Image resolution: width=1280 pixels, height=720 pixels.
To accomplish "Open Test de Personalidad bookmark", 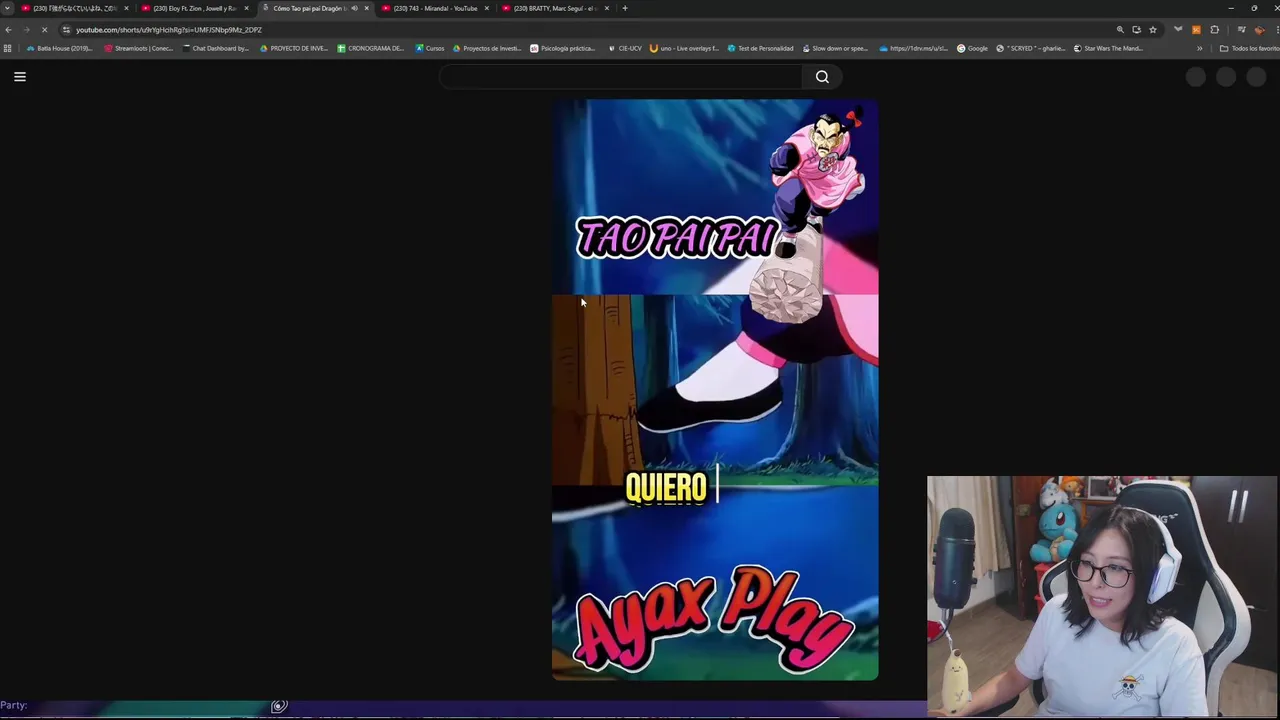I will tap(760, 48).
